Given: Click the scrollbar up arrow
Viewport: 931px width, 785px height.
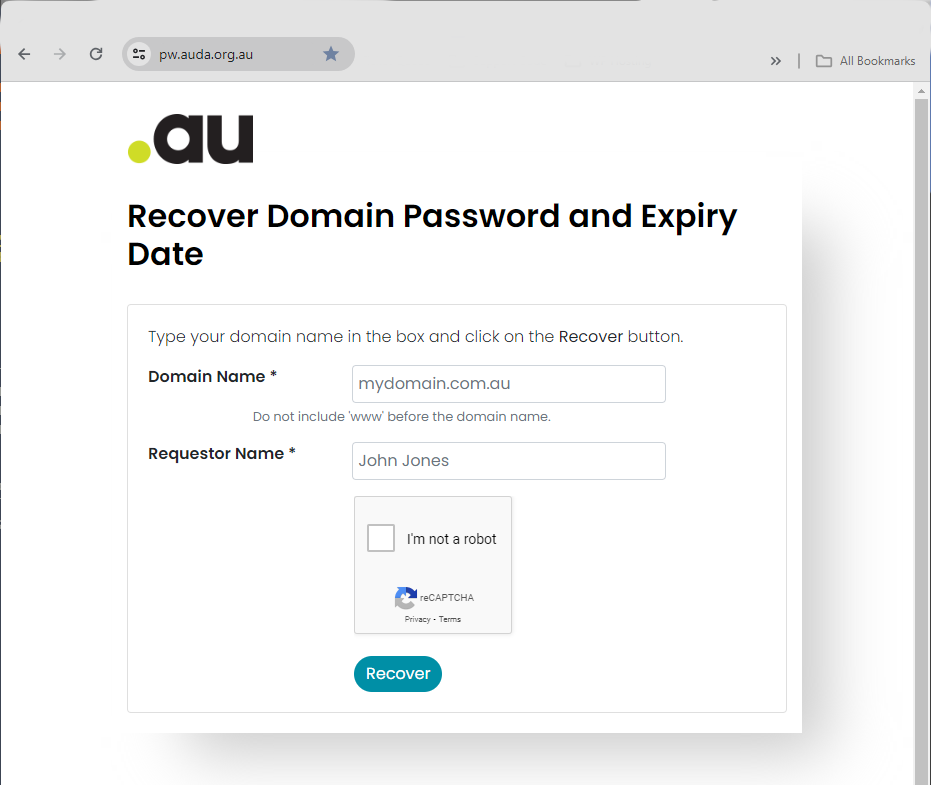Looking at the screenshot, I should (x=921, y=91).
